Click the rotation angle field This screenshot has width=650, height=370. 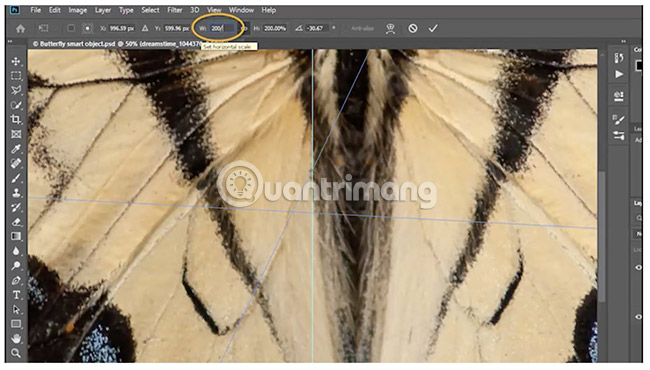click(x=317, y=29)
